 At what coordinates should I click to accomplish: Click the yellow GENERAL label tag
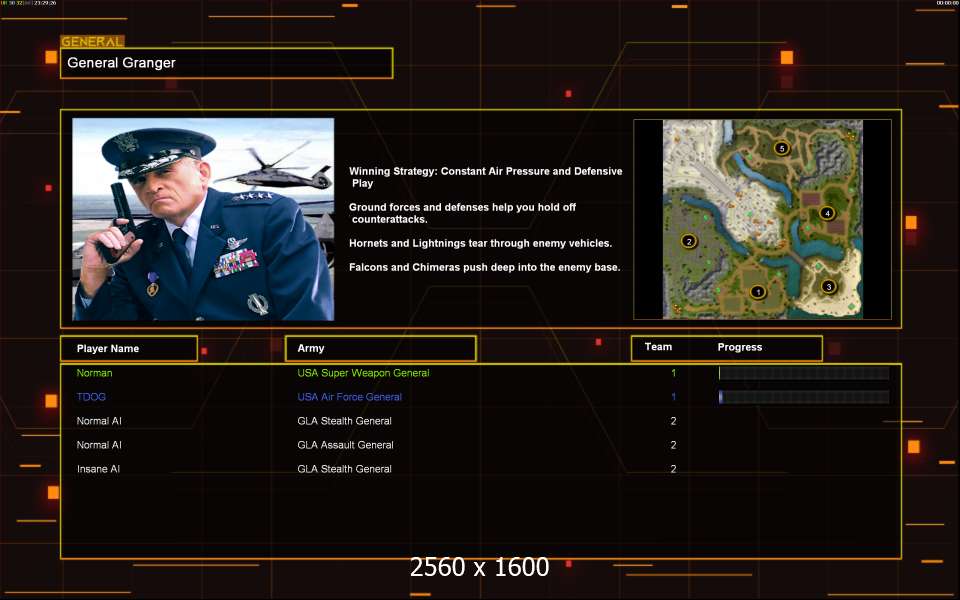point(92,42)
